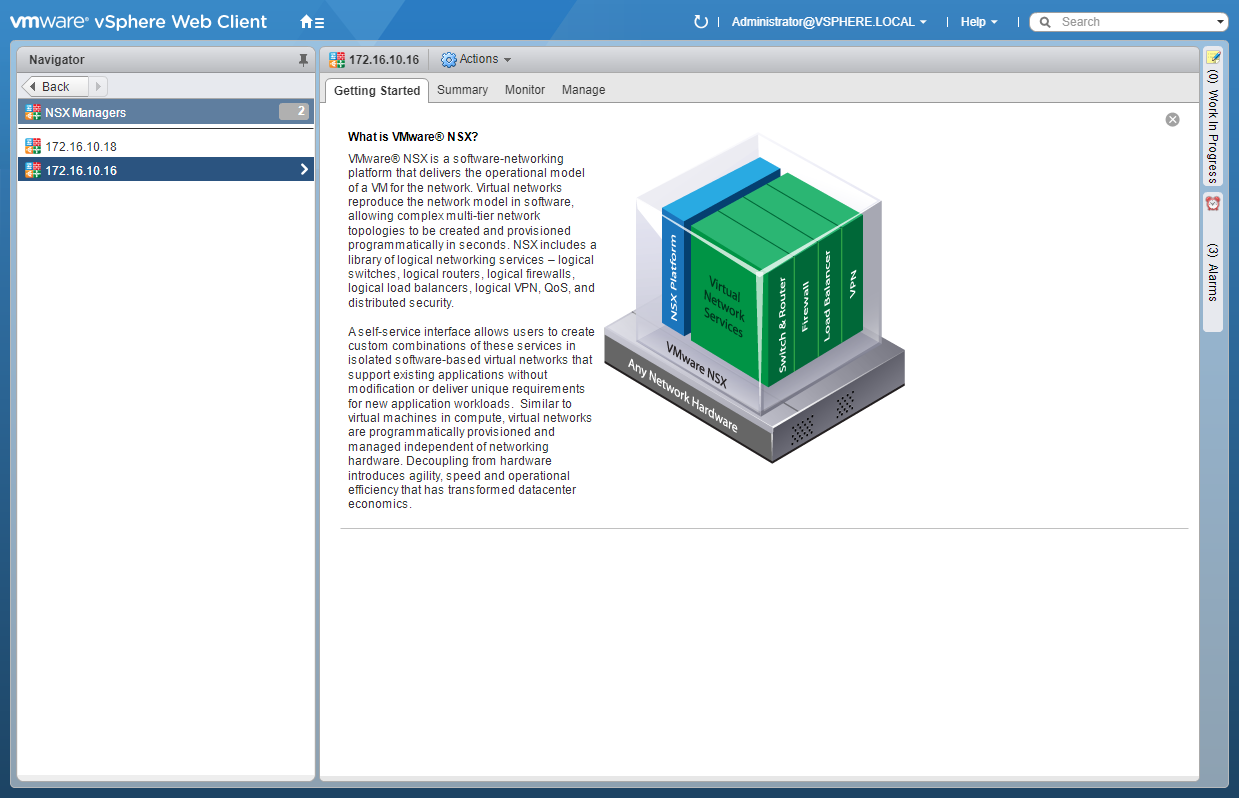Click the forward history arrow button
The image size is (1239, 798).
[98, 87]
